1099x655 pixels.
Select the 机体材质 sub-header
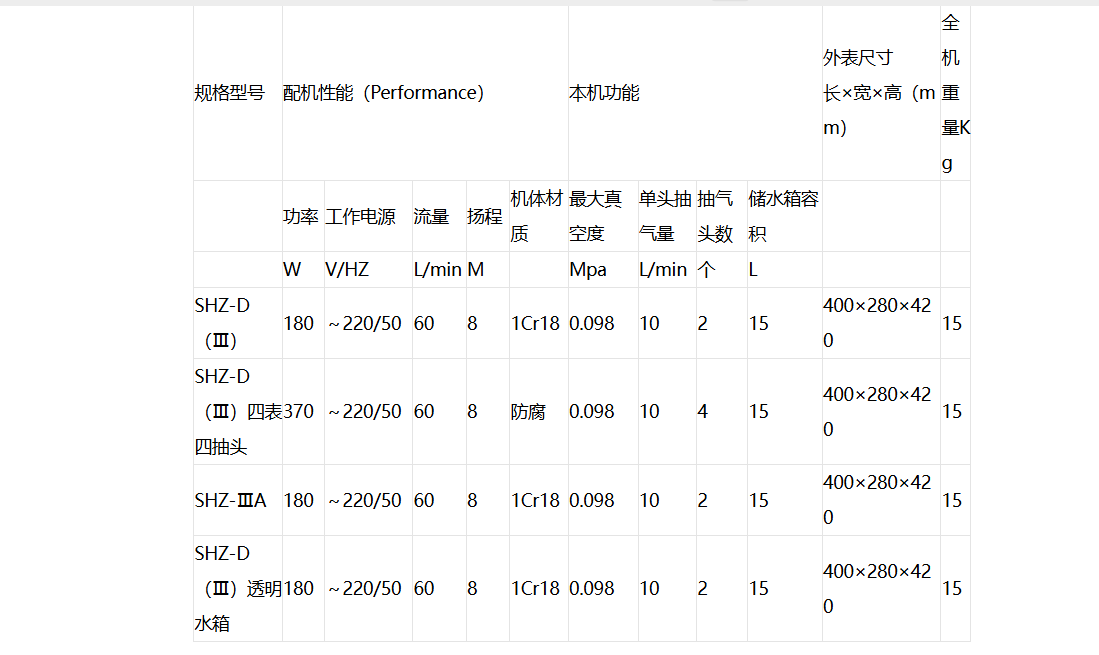pyautogui.click(x=537, y=216)
